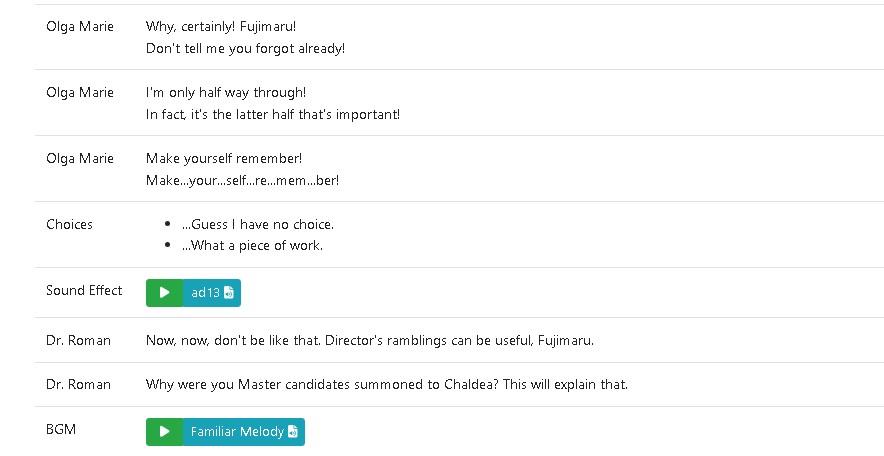This screenshot has width=884, height=456.
Task: Click the audio file icon beside Familiar Melody
Action: [x=293, y=432]
